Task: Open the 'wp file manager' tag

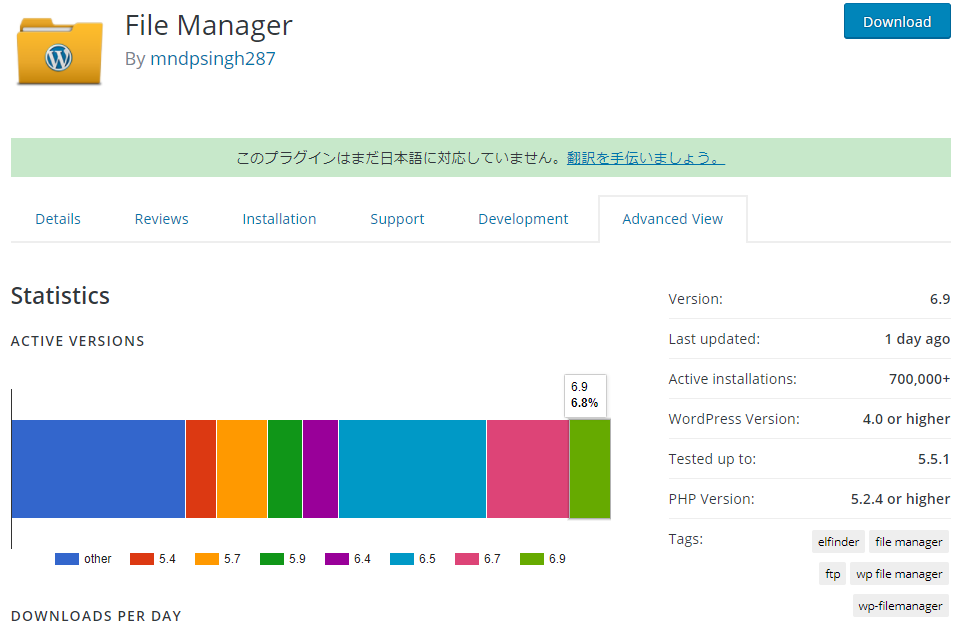Action: coord(899,574)
